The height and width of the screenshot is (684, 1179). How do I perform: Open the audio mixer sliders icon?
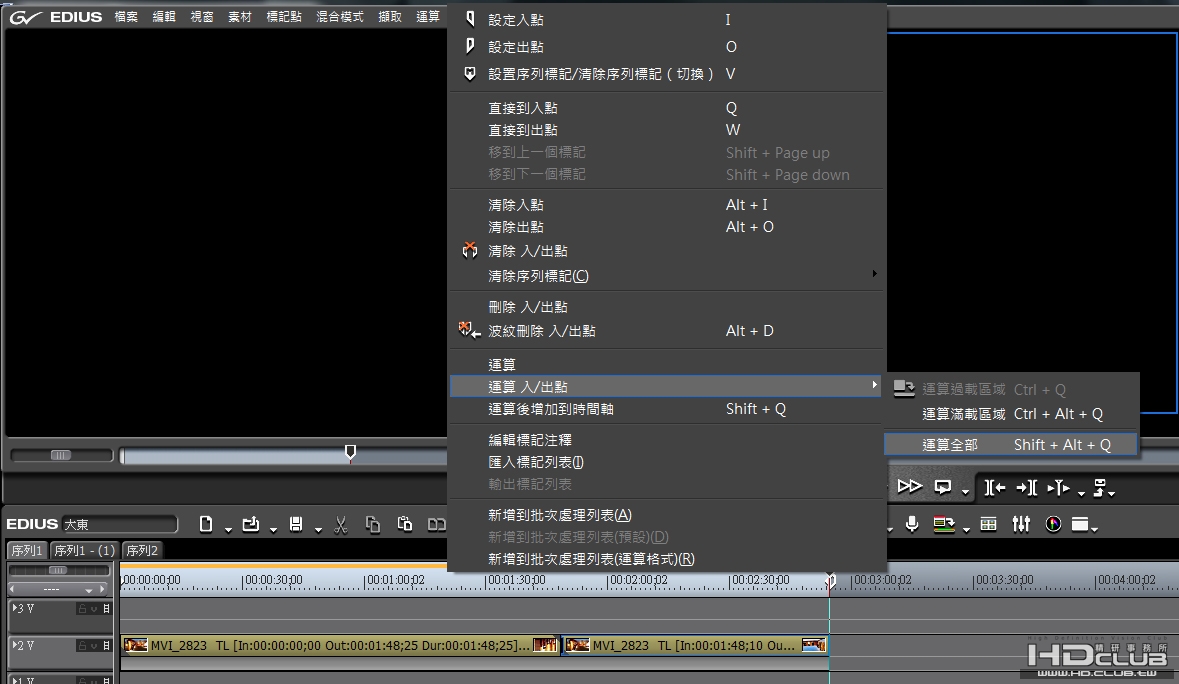(x=1021, y=524)
